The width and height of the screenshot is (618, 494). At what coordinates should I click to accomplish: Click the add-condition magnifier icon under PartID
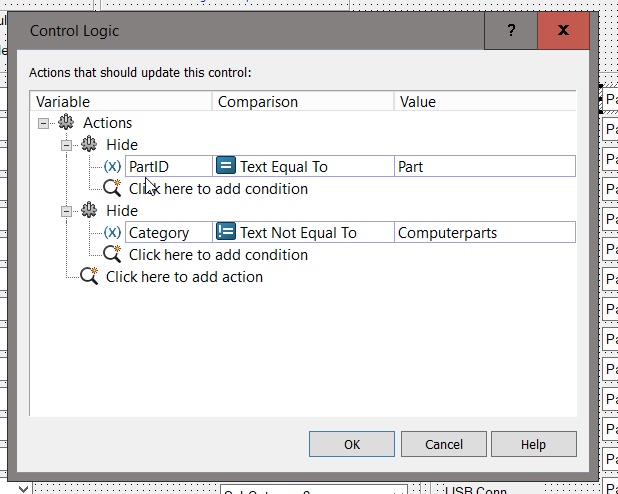tap(112, 188)
